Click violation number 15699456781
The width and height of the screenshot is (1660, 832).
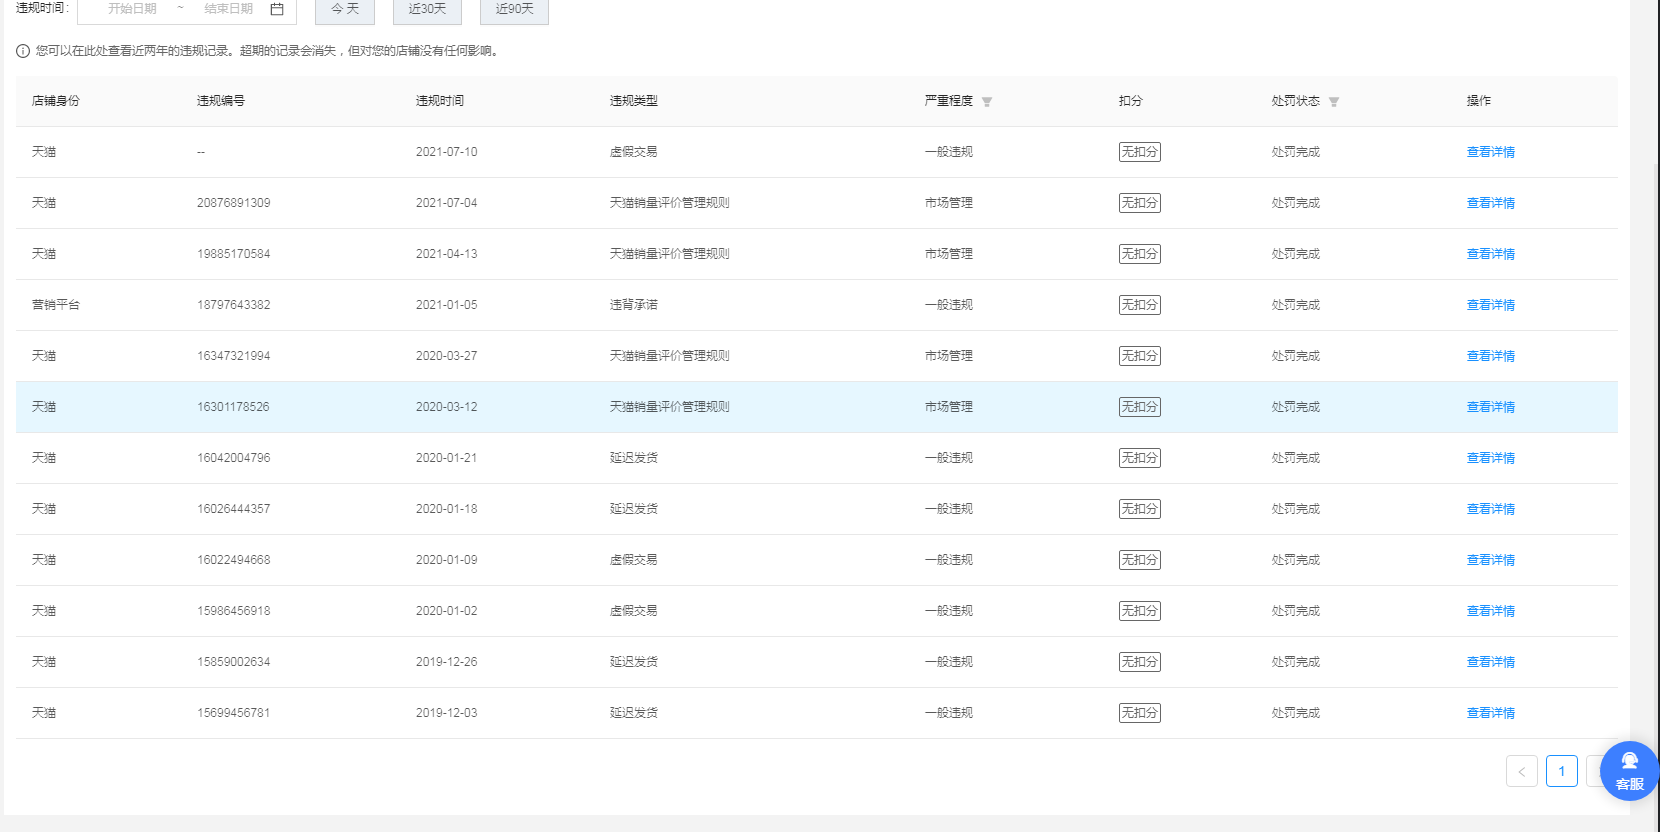point(233,713)
